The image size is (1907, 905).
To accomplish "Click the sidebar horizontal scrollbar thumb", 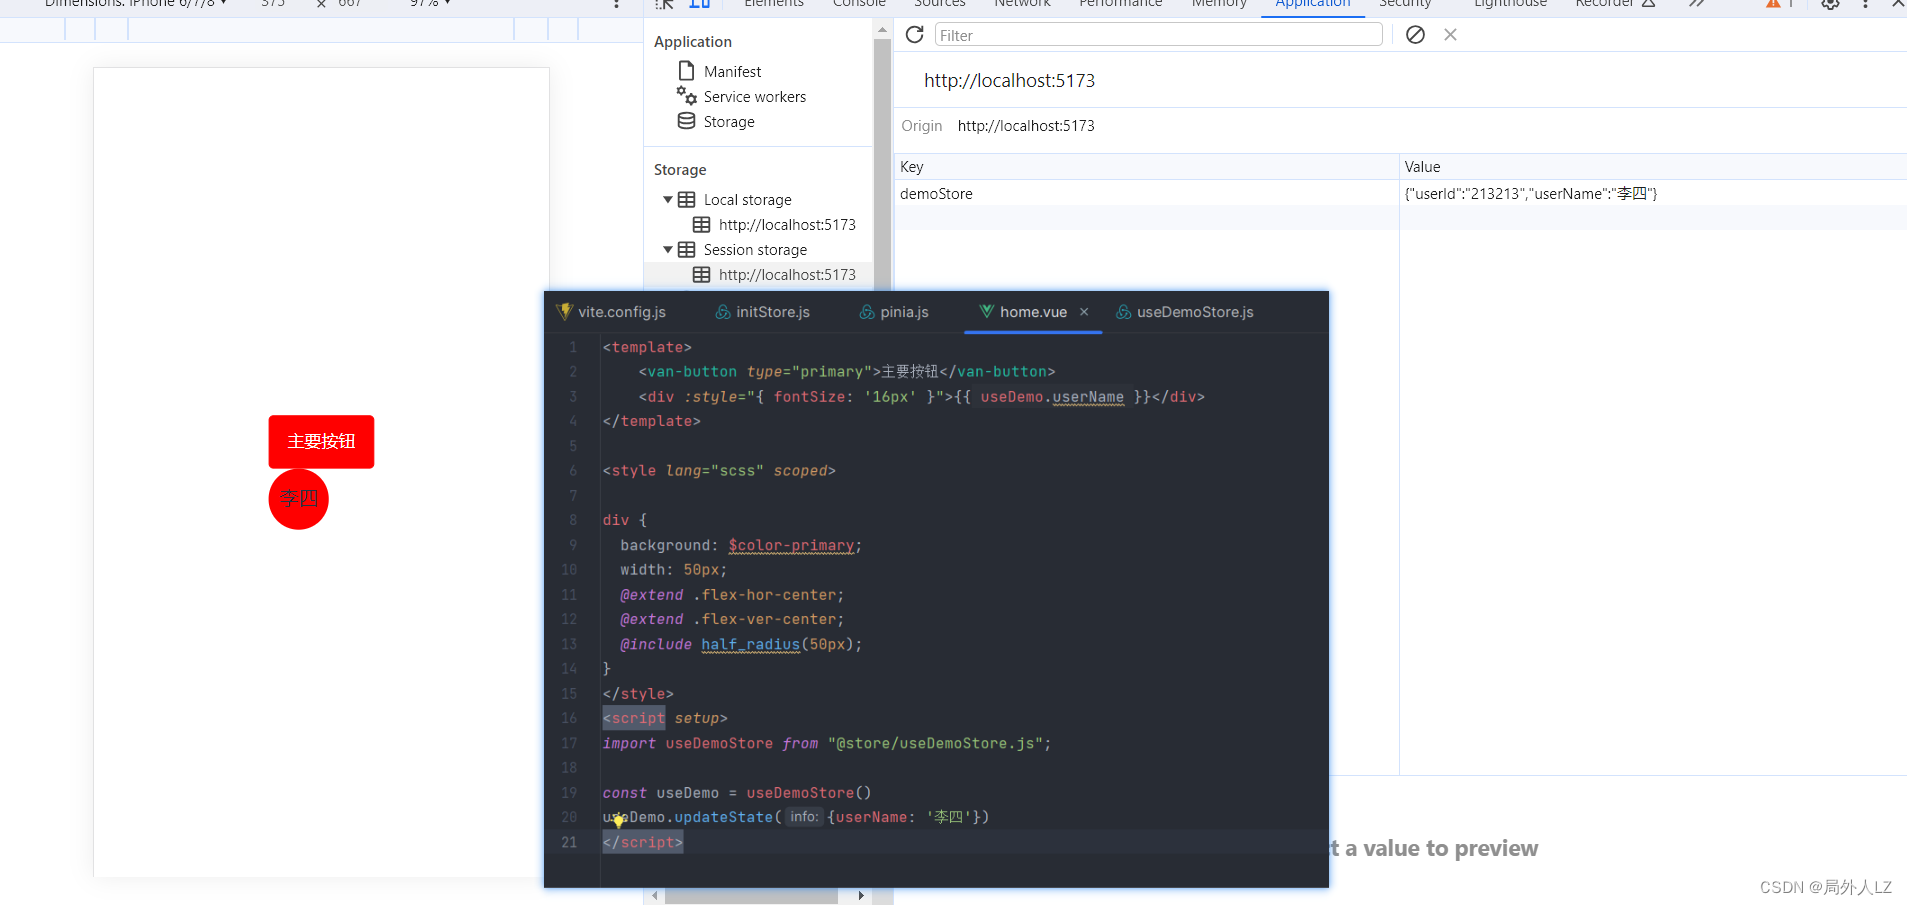I will (751, 897).
